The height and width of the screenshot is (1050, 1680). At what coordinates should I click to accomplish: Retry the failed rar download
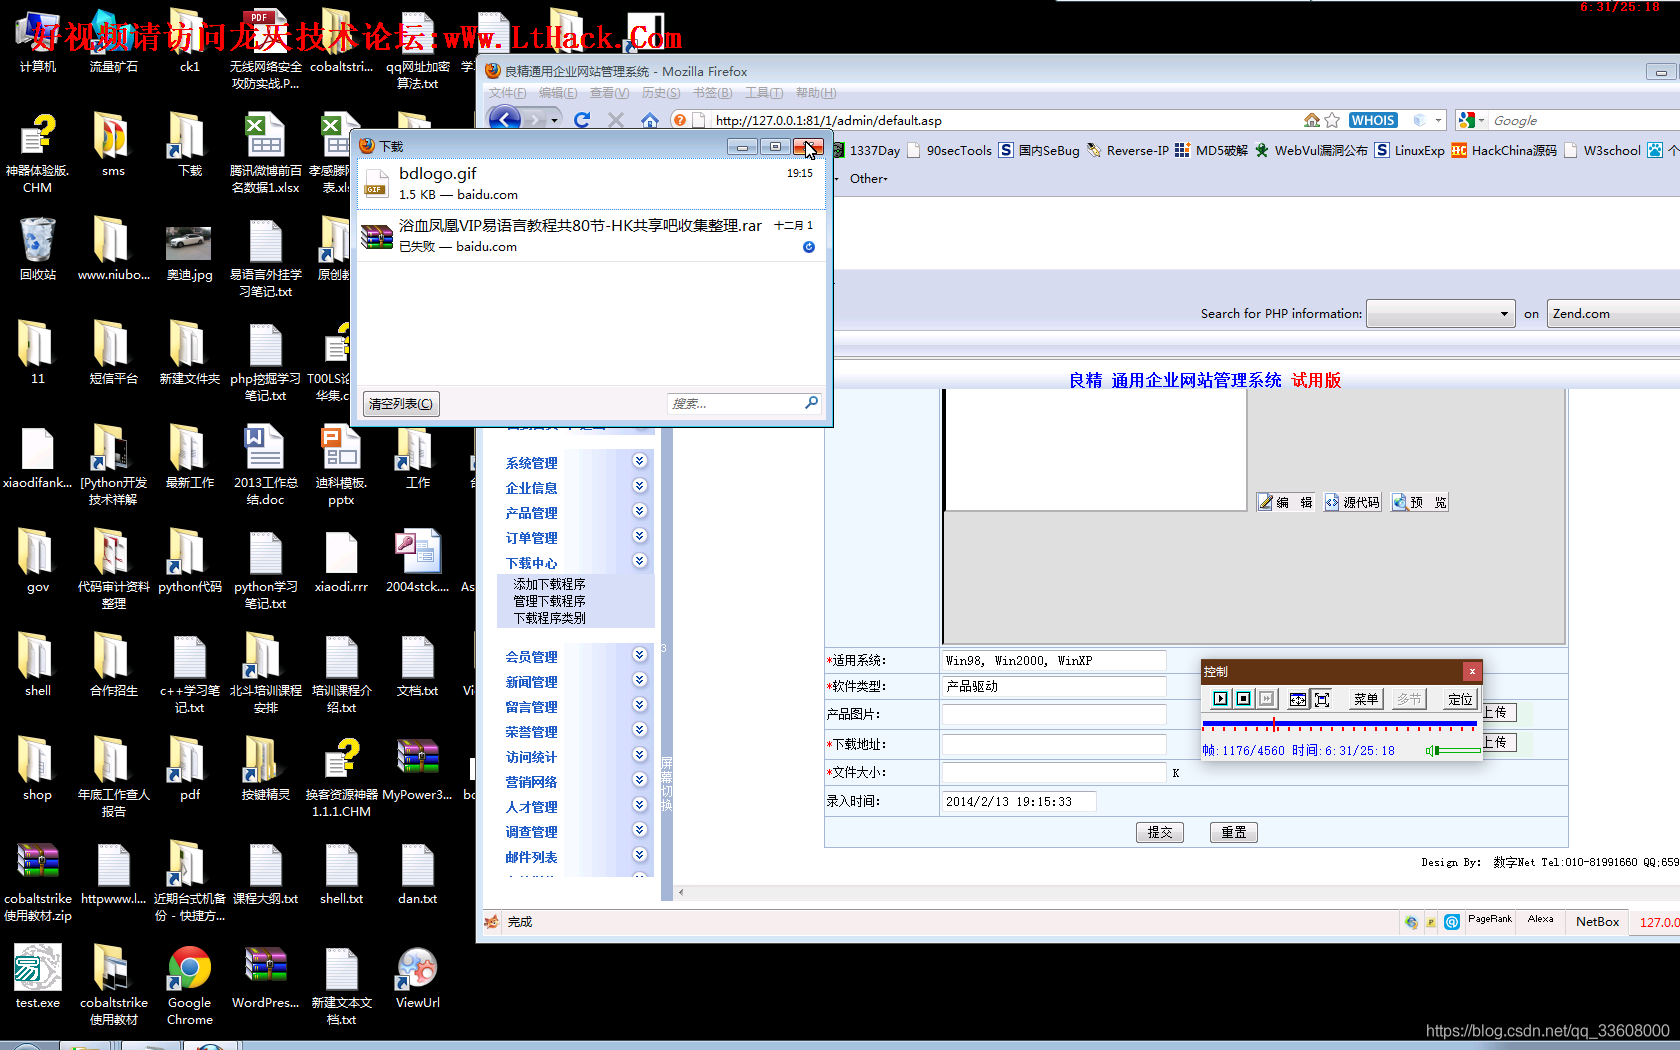coord(809,247)
